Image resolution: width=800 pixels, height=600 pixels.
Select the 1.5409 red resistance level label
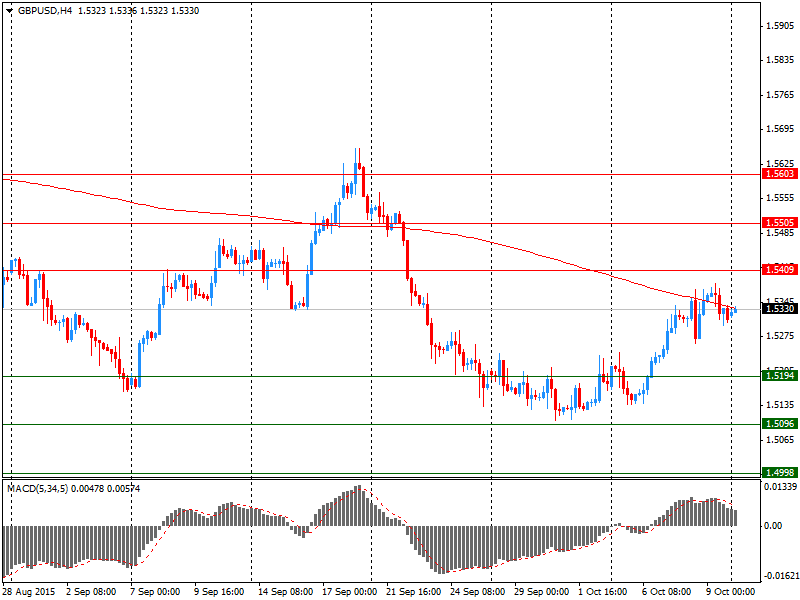(779, 269)
